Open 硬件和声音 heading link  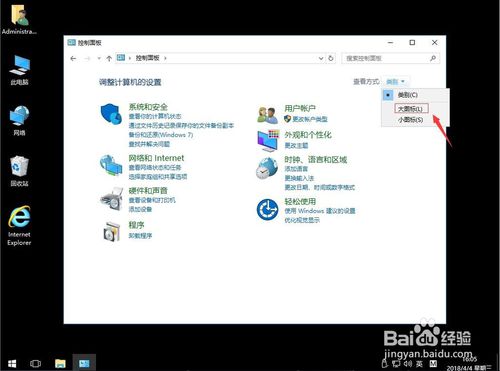click(148, 191)
